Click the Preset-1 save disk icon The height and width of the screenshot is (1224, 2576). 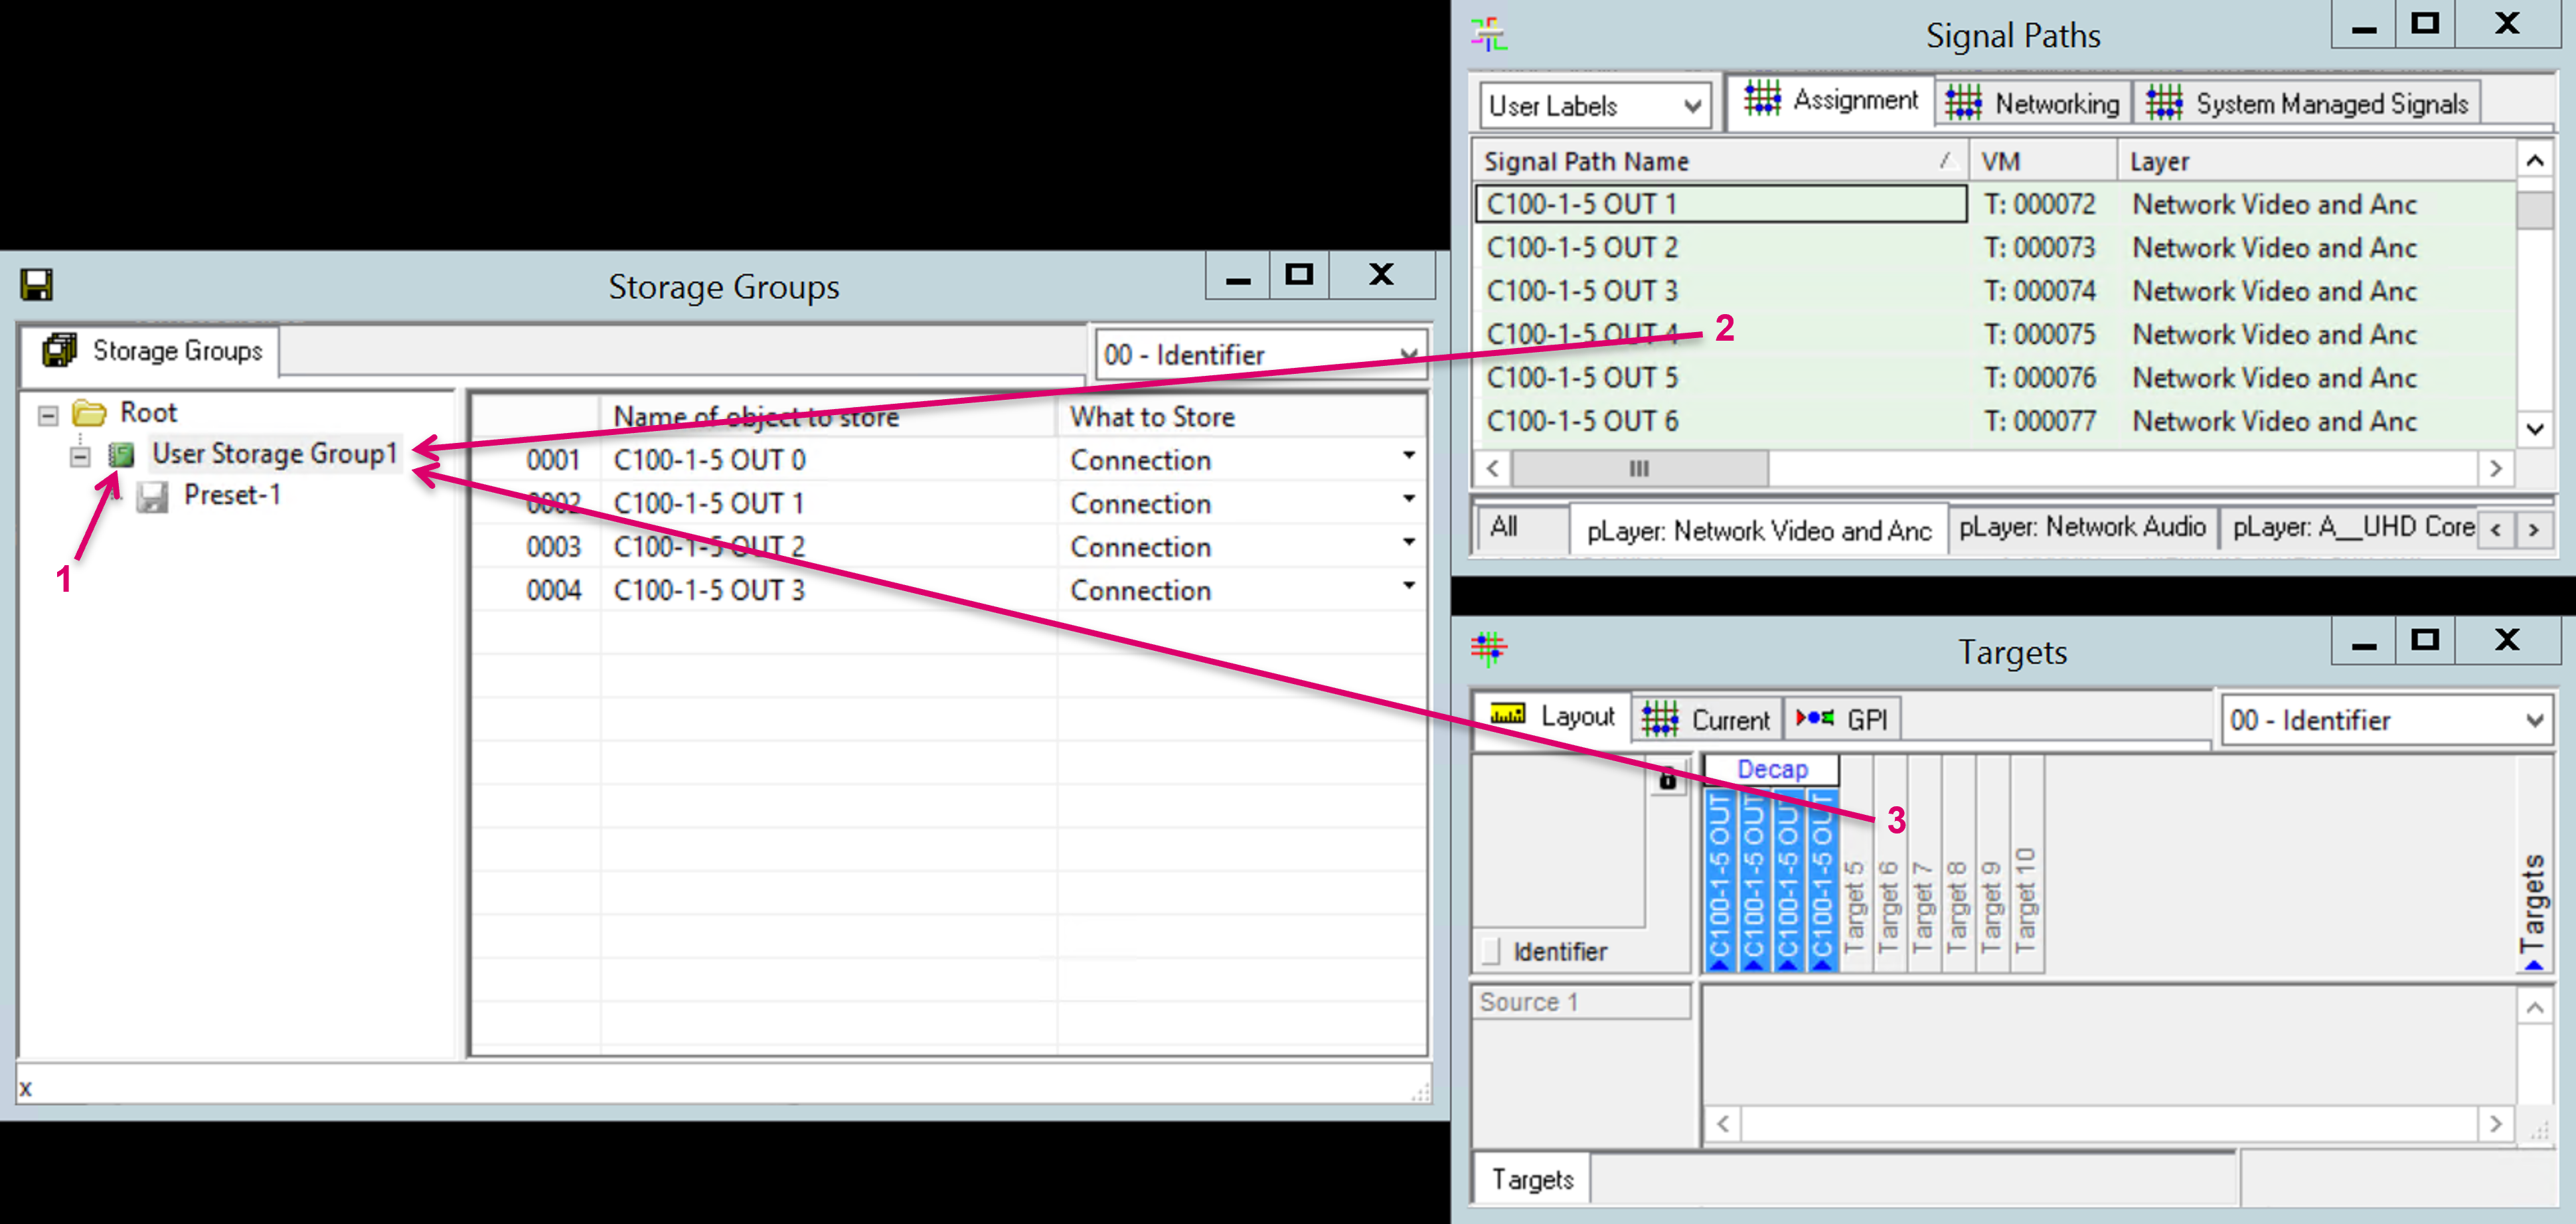click(x=152, y=497)
